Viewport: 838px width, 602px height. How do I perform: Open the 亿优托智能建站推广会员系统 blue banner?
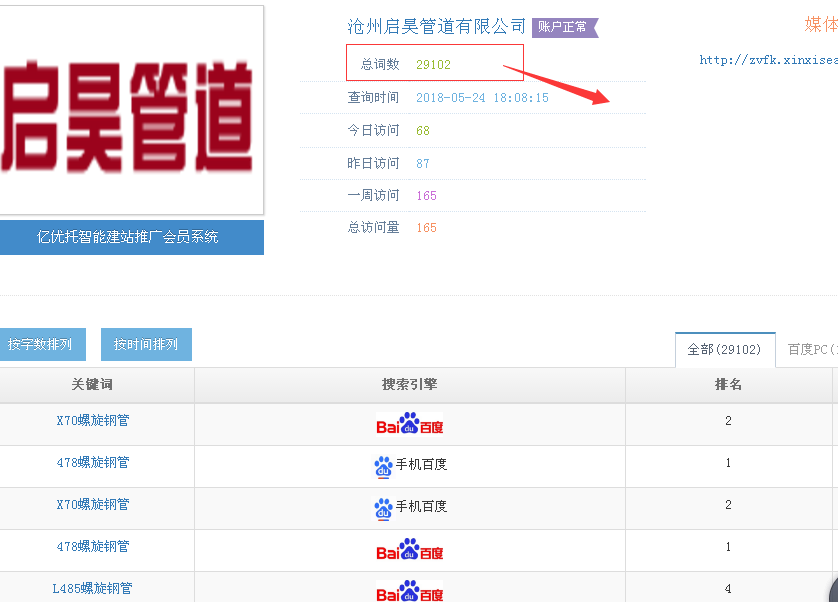128,237
